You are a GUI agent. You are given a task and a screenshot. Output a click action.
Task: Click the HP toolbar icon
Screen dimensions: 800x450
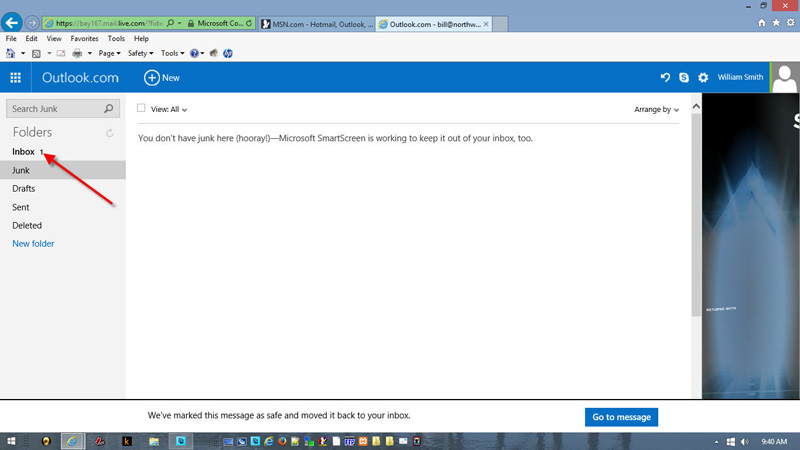coord(228,53)
